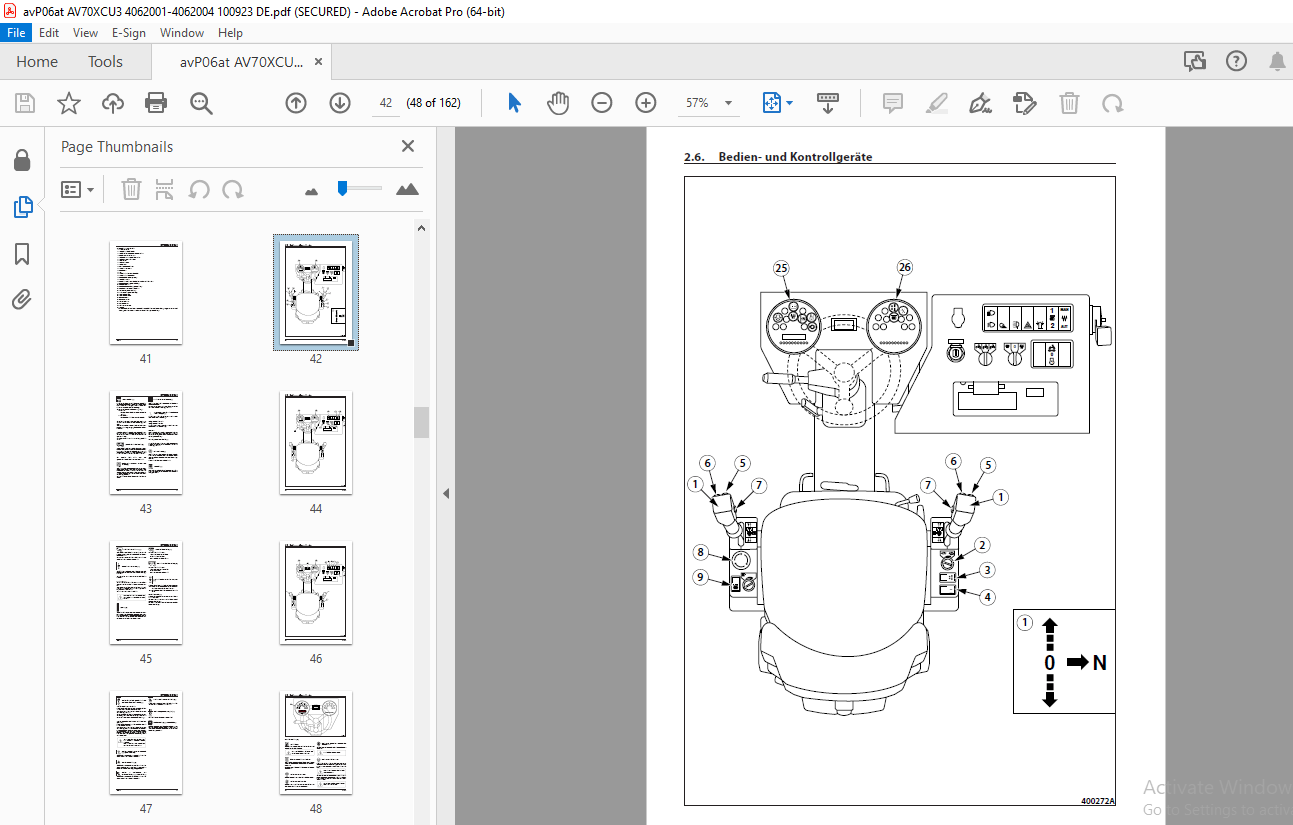
Task: Print the document with printer icon
Action: tap(156, 103)
